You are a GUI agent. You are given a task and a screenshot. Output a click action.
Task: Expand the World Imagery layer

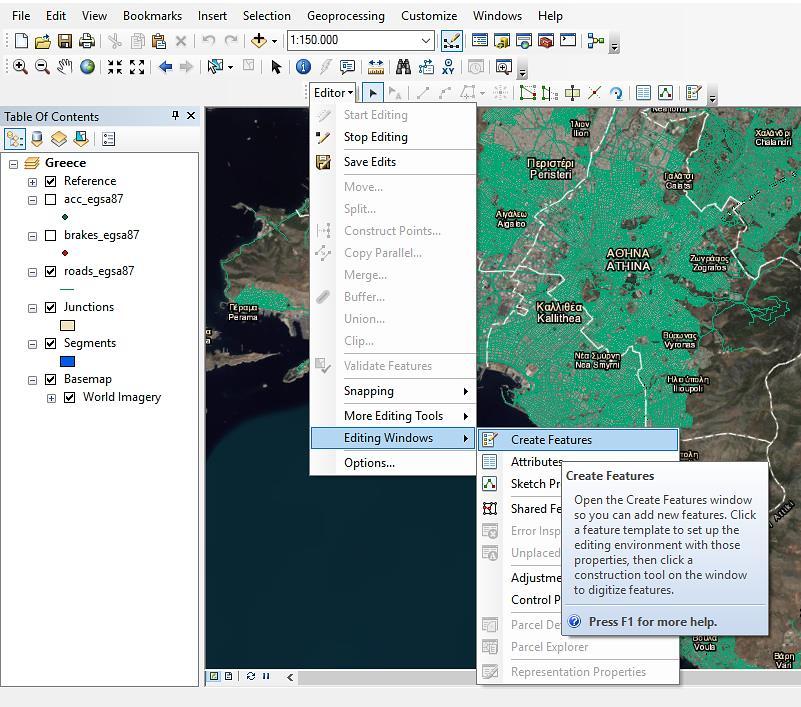(x=51, y=398)
